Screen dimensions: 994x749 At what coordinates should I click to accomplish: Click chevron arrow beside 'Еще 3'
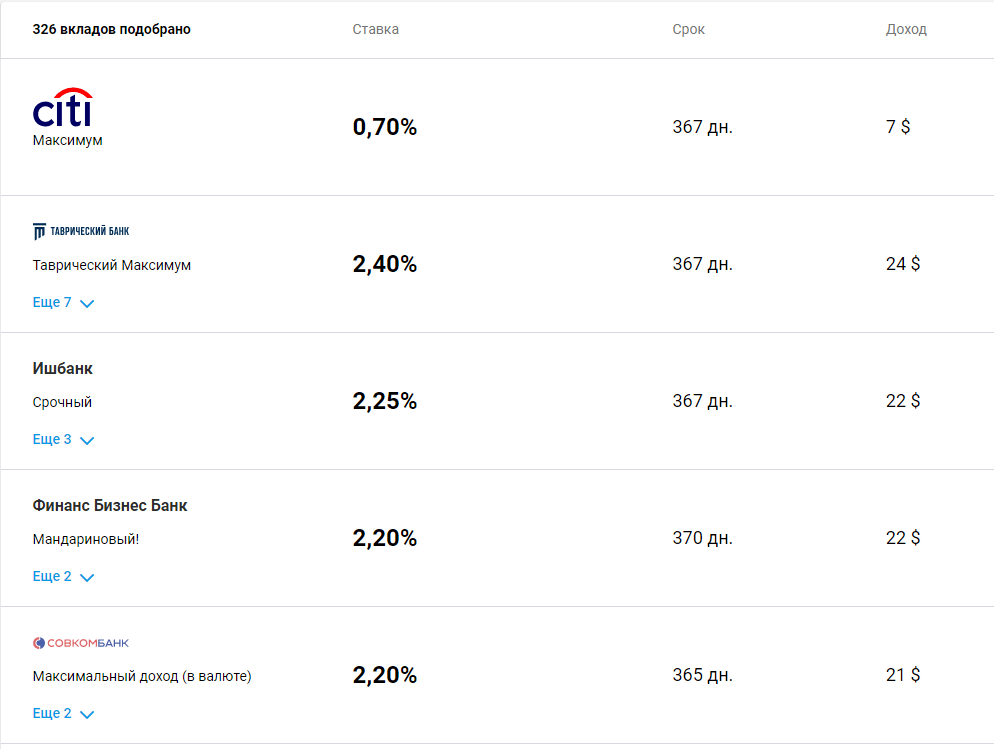87,440
